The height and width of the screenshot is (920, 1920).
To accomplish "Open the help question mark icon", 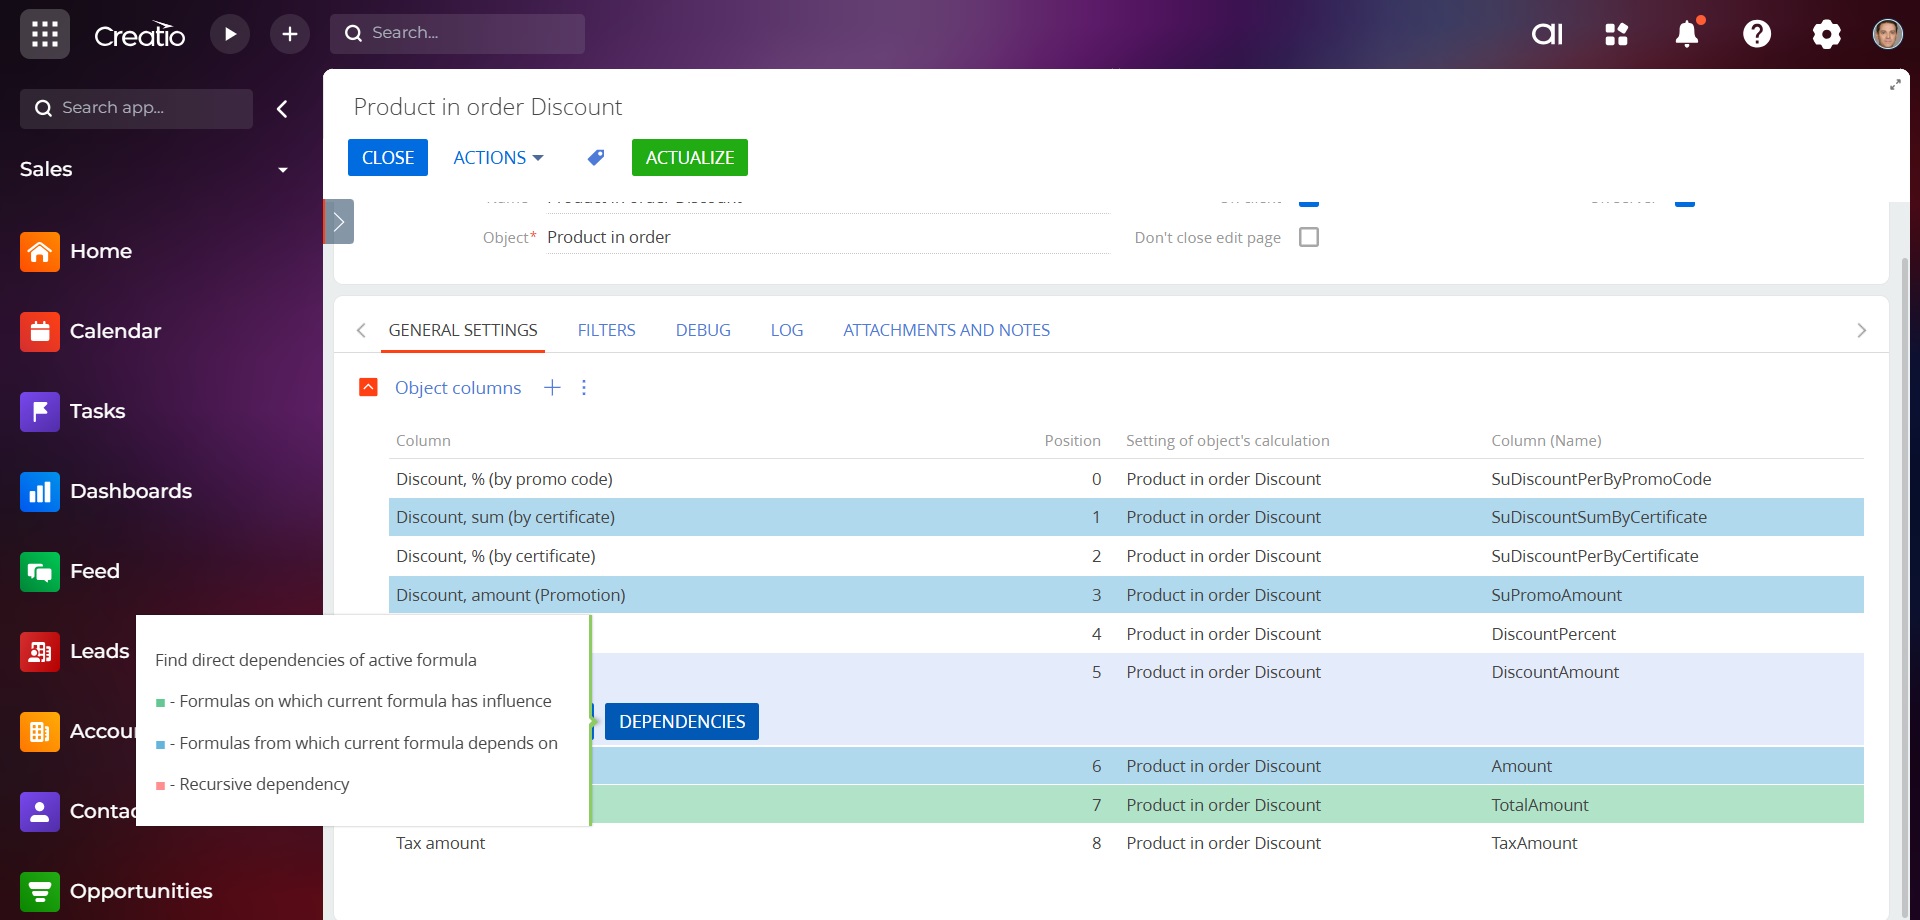I will click(x=1757, y=34).
